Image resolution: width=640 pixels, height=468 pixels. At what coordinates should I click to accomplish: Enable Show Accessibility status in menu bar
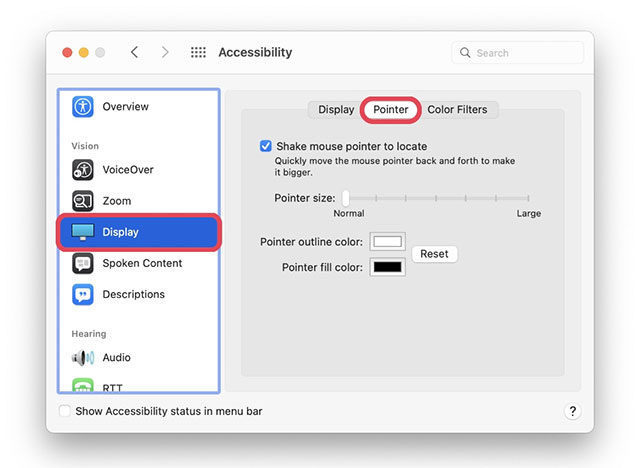point(65,411)
